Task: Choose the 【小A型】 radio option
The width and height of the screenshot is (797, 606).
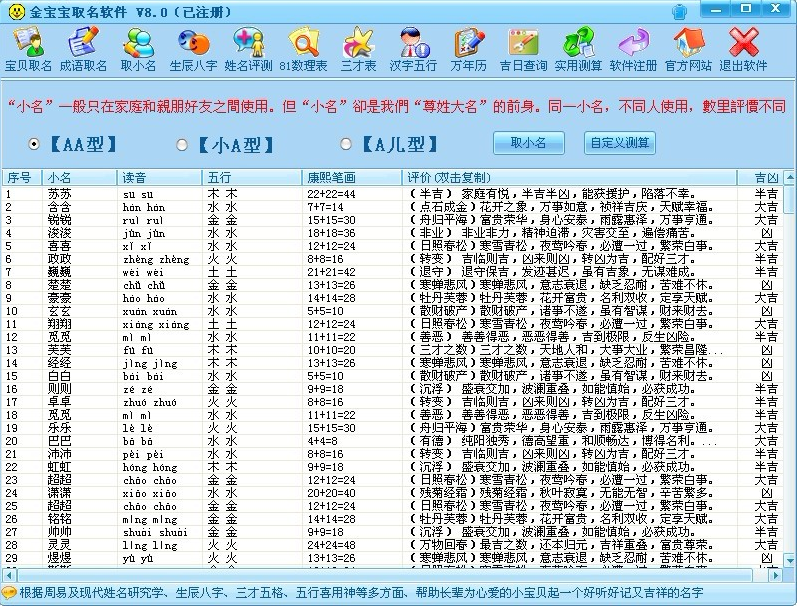Action: 182,144
